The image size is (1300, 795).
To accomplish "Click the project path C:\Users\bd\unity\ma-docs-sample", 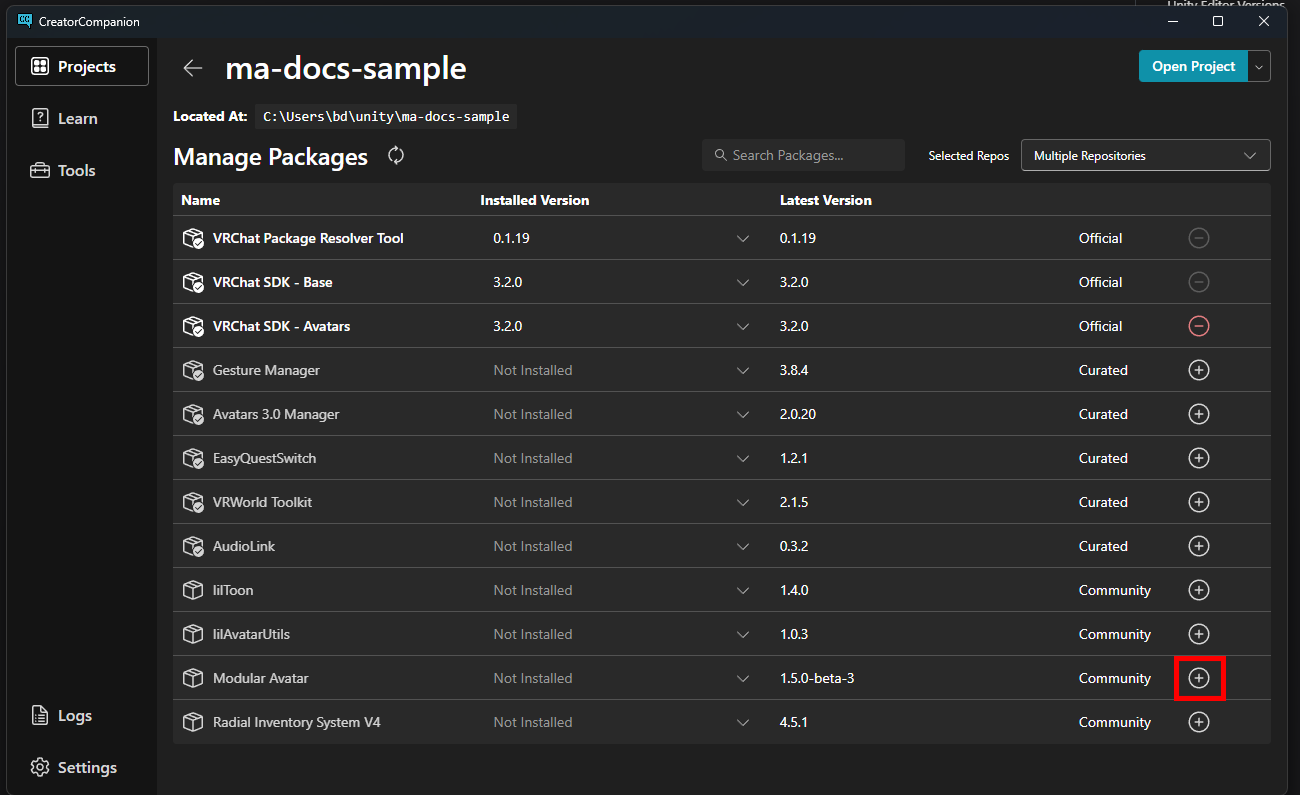I will tap(386, 116).
